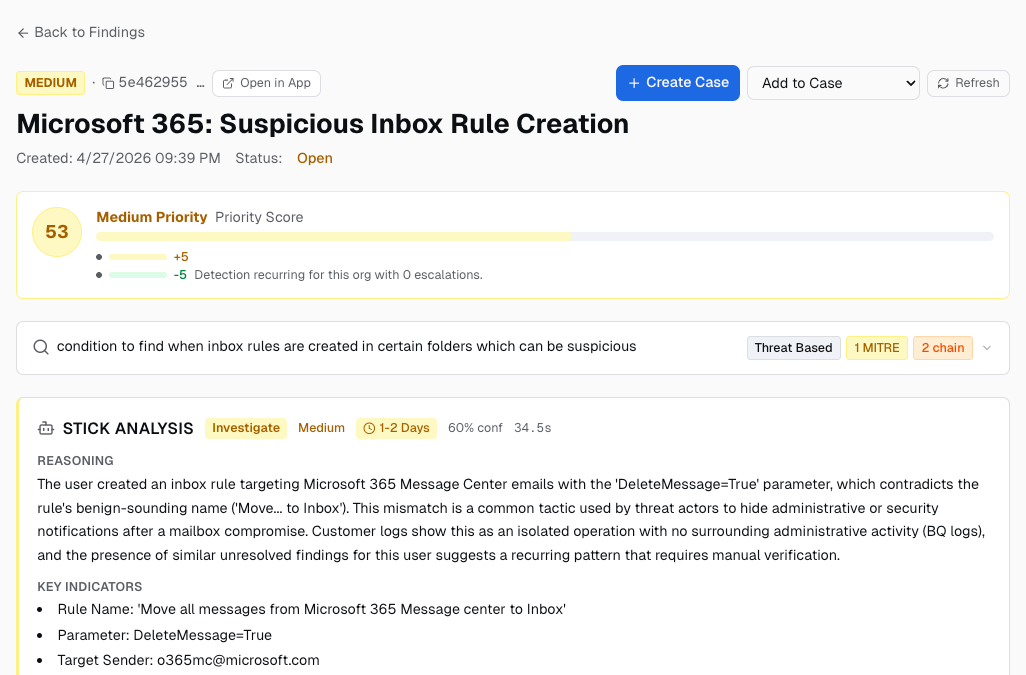Click the 1-2 Days timeframe badge
Viewport: 1026px width, 675px height.
397,428
